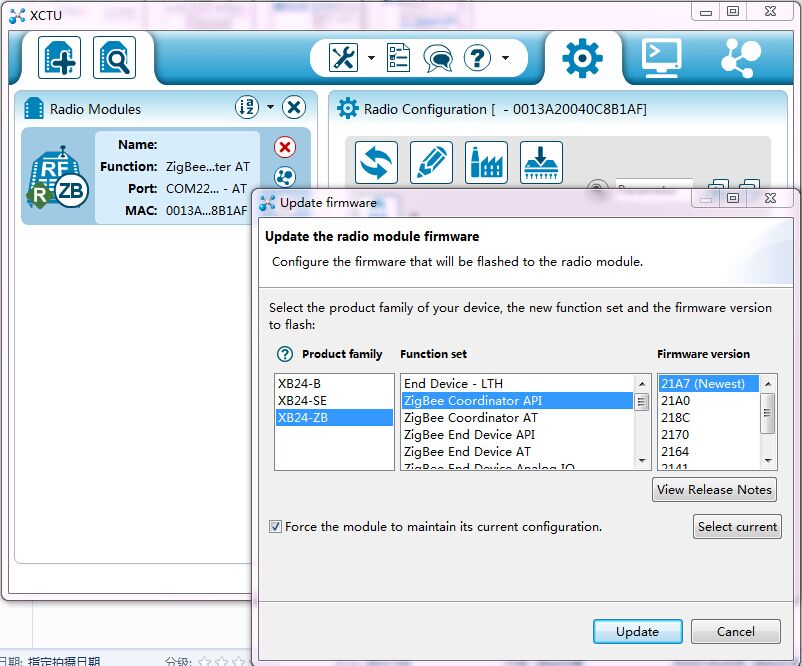Image resolution: width=802 pixels, height=666 pixels.
Task: Expand the sort modules dropdown arrow
Action: pos(270,107)
